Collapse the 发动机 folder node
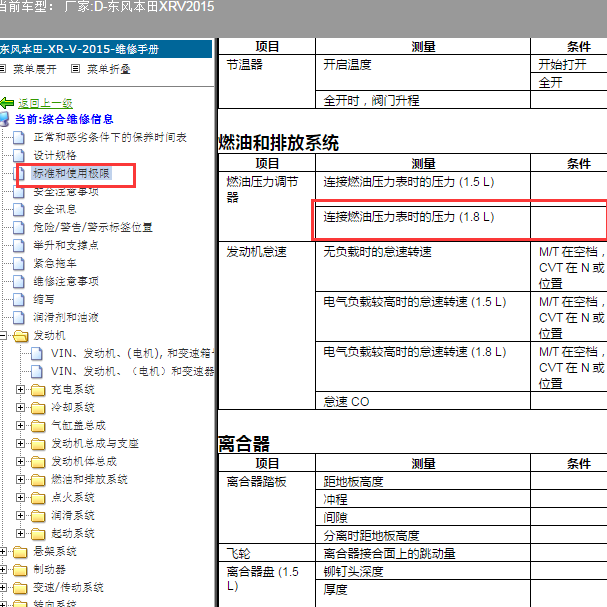607x607 pixels. point(3,336)
